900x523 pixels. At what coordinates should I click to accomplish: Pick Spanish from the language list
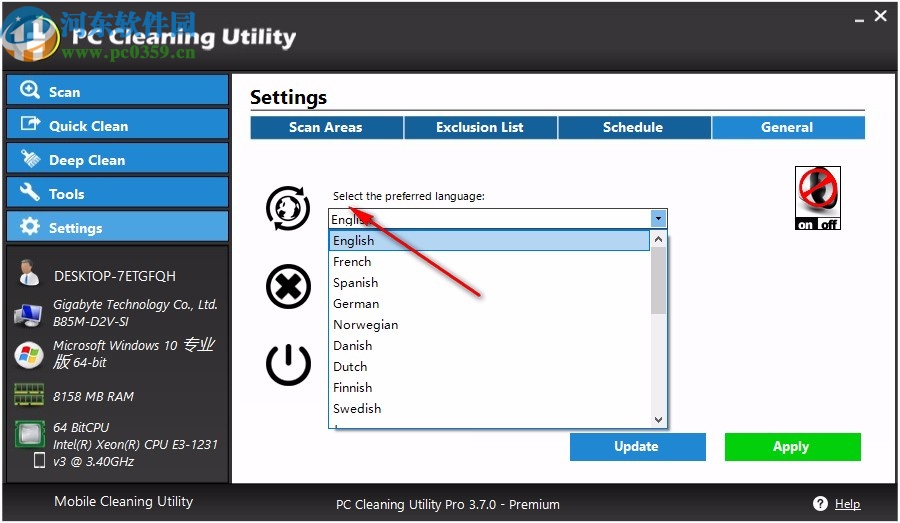tap(490, 282)
